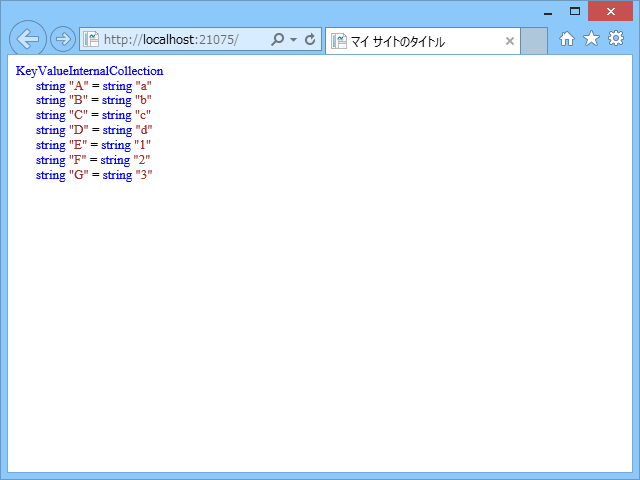Click the search magnifier in address bar
This screenshot has height=480, width=640.
pyautogui.click(x=278, y=39)
